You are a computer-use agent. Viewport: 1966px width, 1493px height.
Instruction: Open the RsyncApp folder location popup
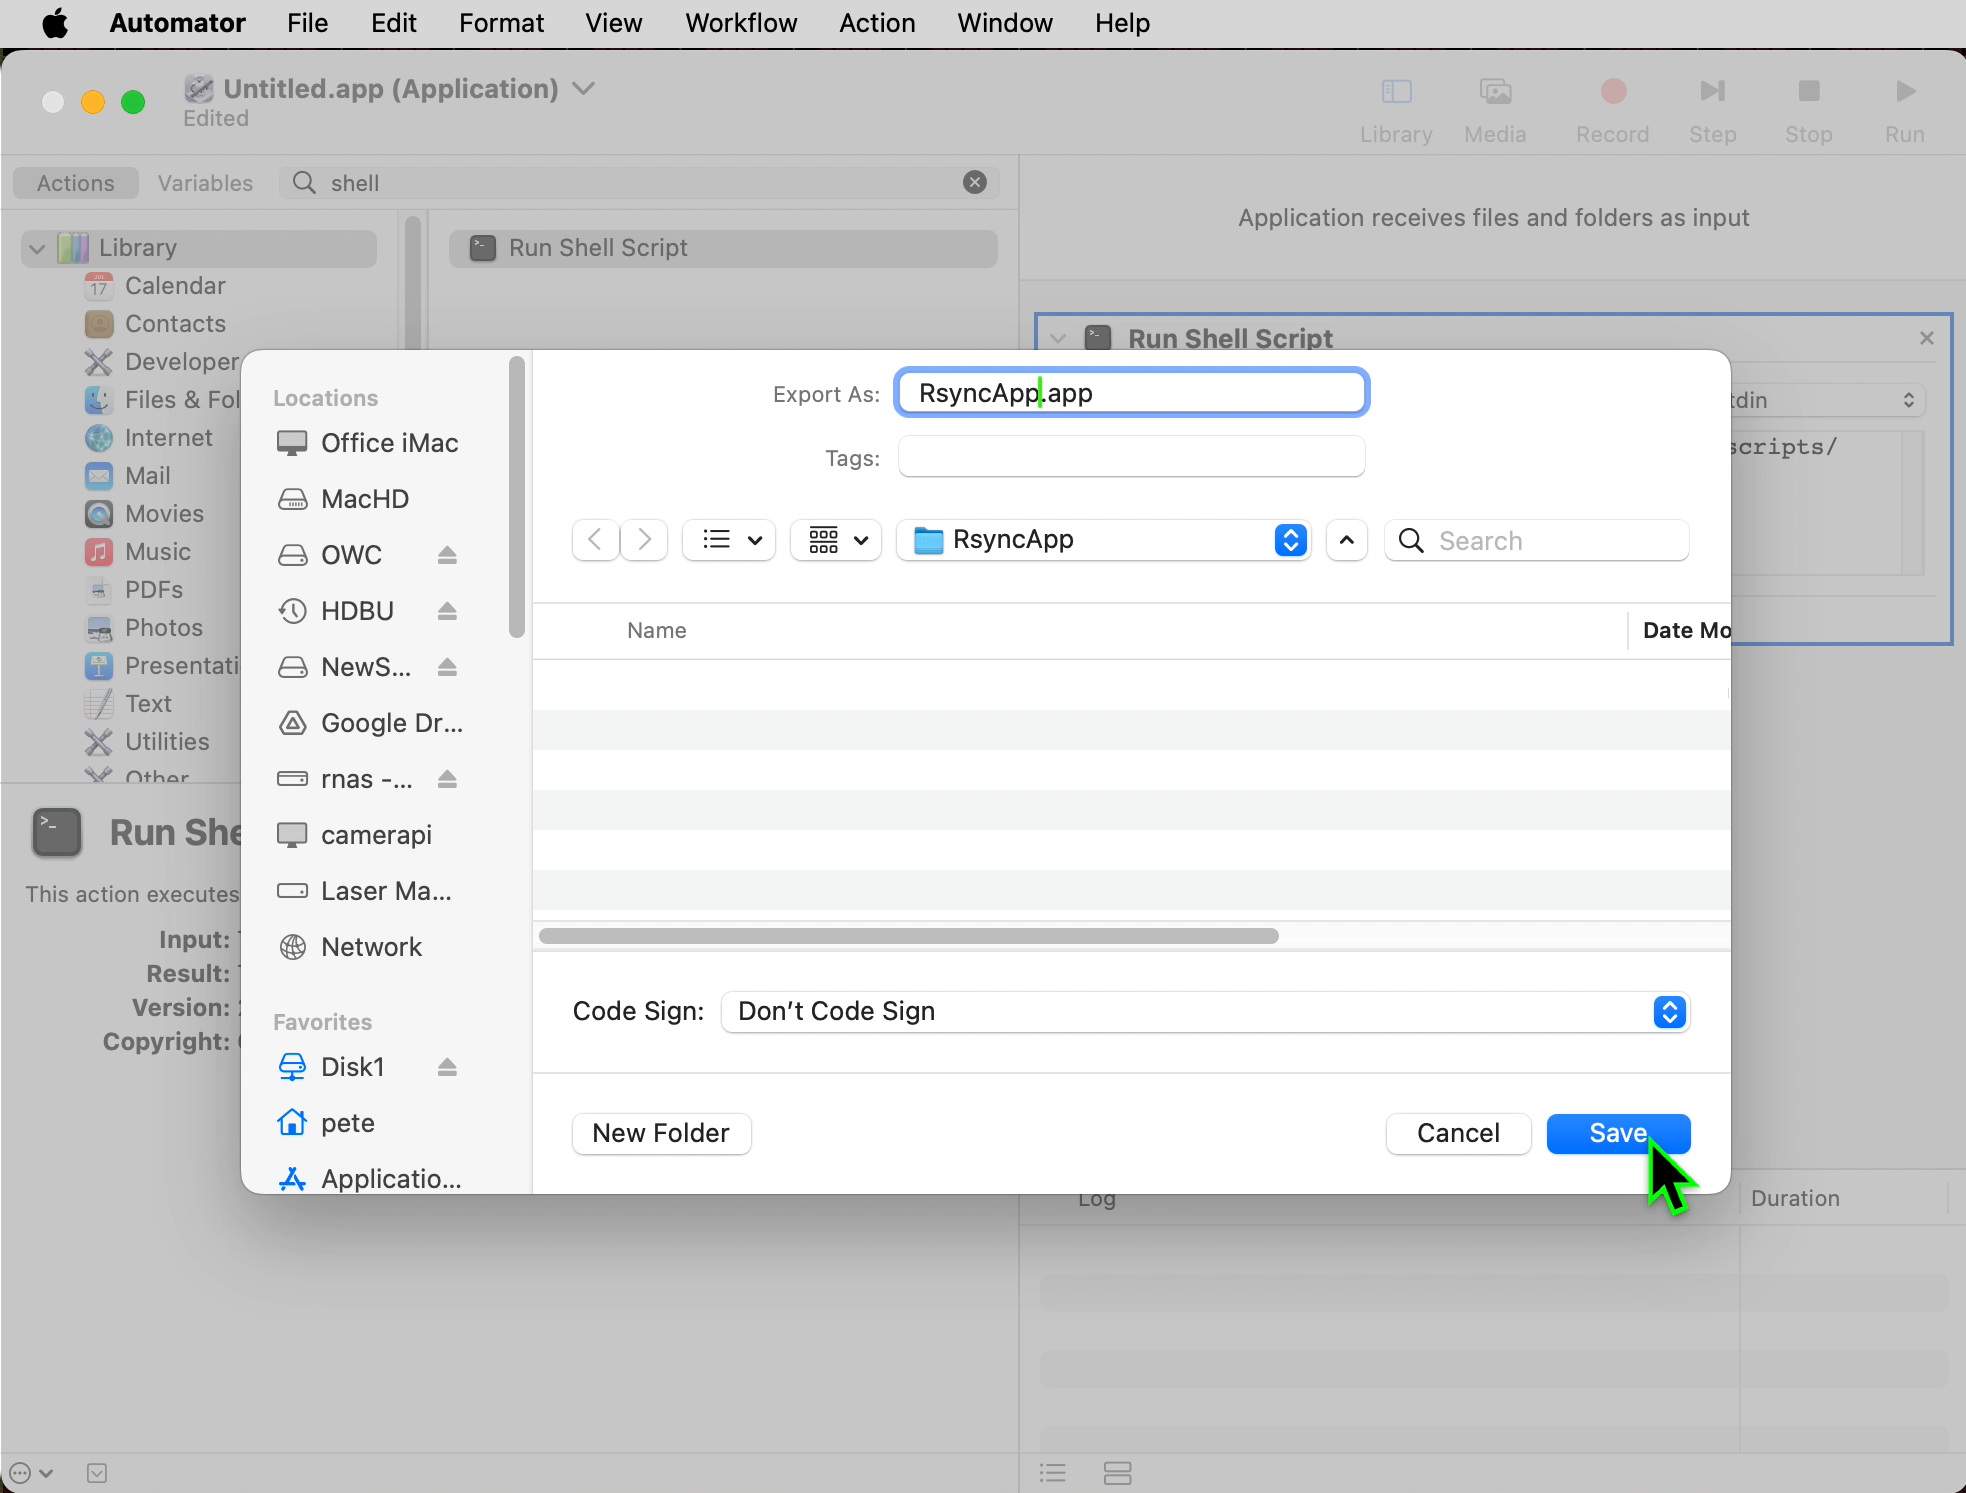coord(1103,540)
